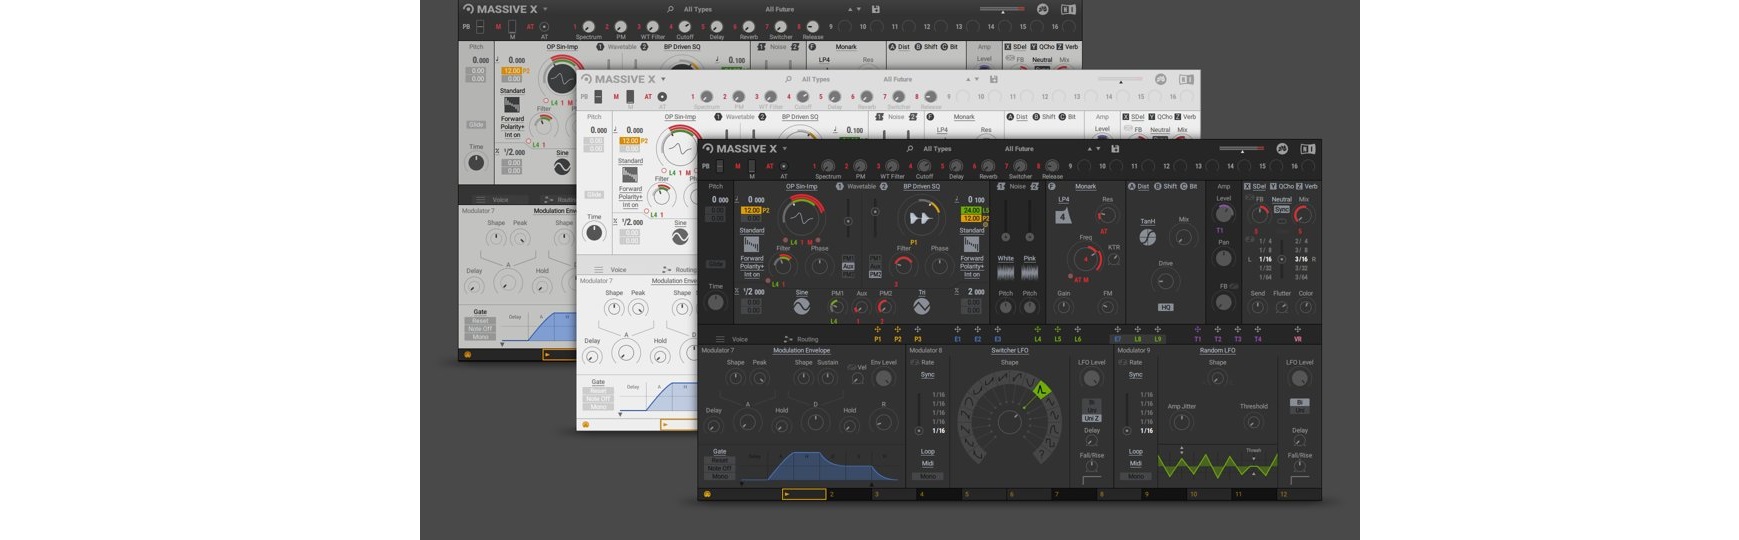Image resolution: width=1739 pixels, height=540 pixels.
Task: Open the Monark filter type menu
Action: tap(1085, 186)
